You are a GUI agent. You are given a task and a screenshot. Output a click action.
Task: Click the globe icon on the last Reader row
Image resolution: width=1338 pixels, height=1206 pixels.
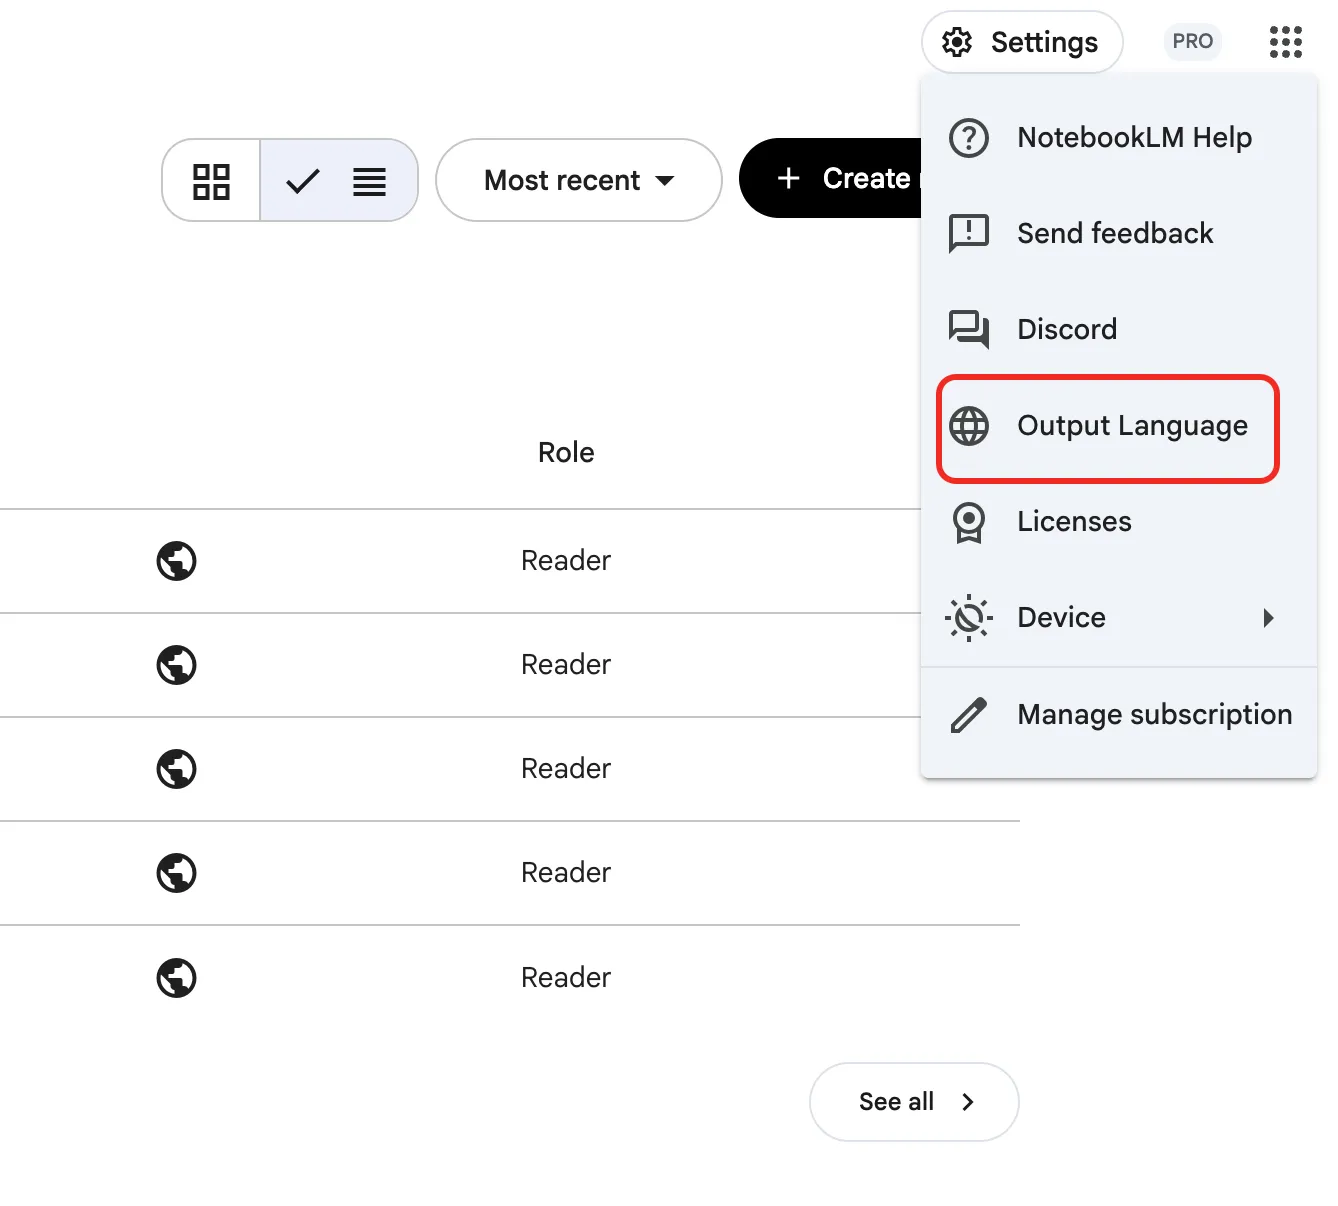click(177, 977)
